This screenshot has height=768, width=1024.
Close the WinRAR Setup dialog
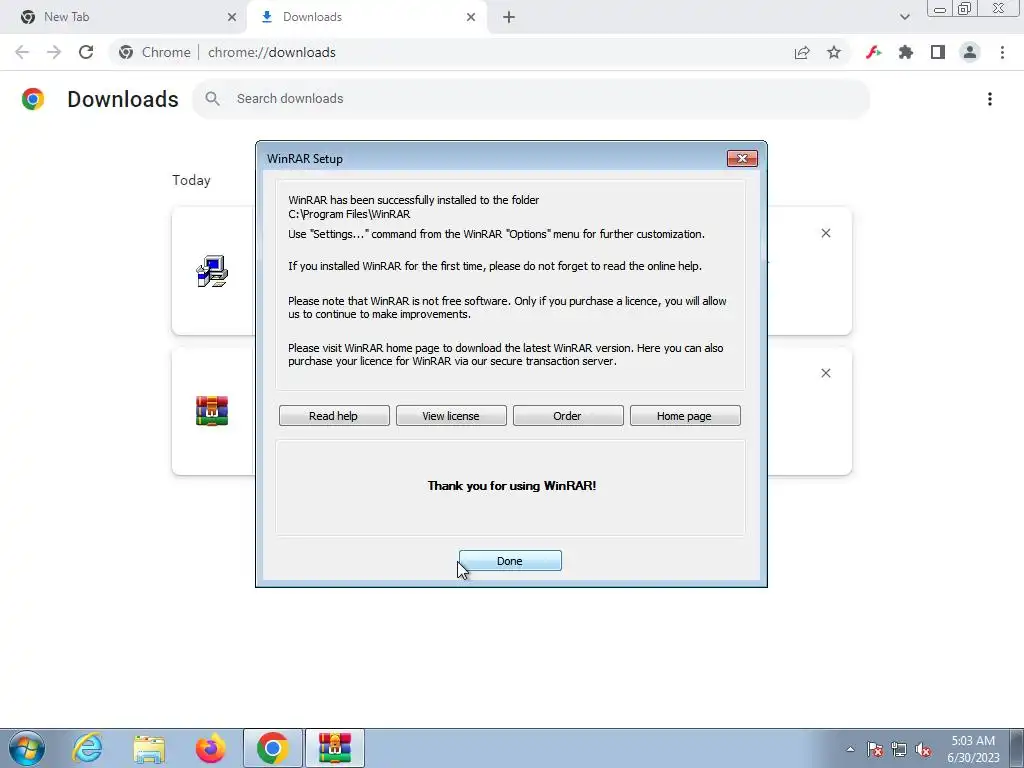click(742, 158)
